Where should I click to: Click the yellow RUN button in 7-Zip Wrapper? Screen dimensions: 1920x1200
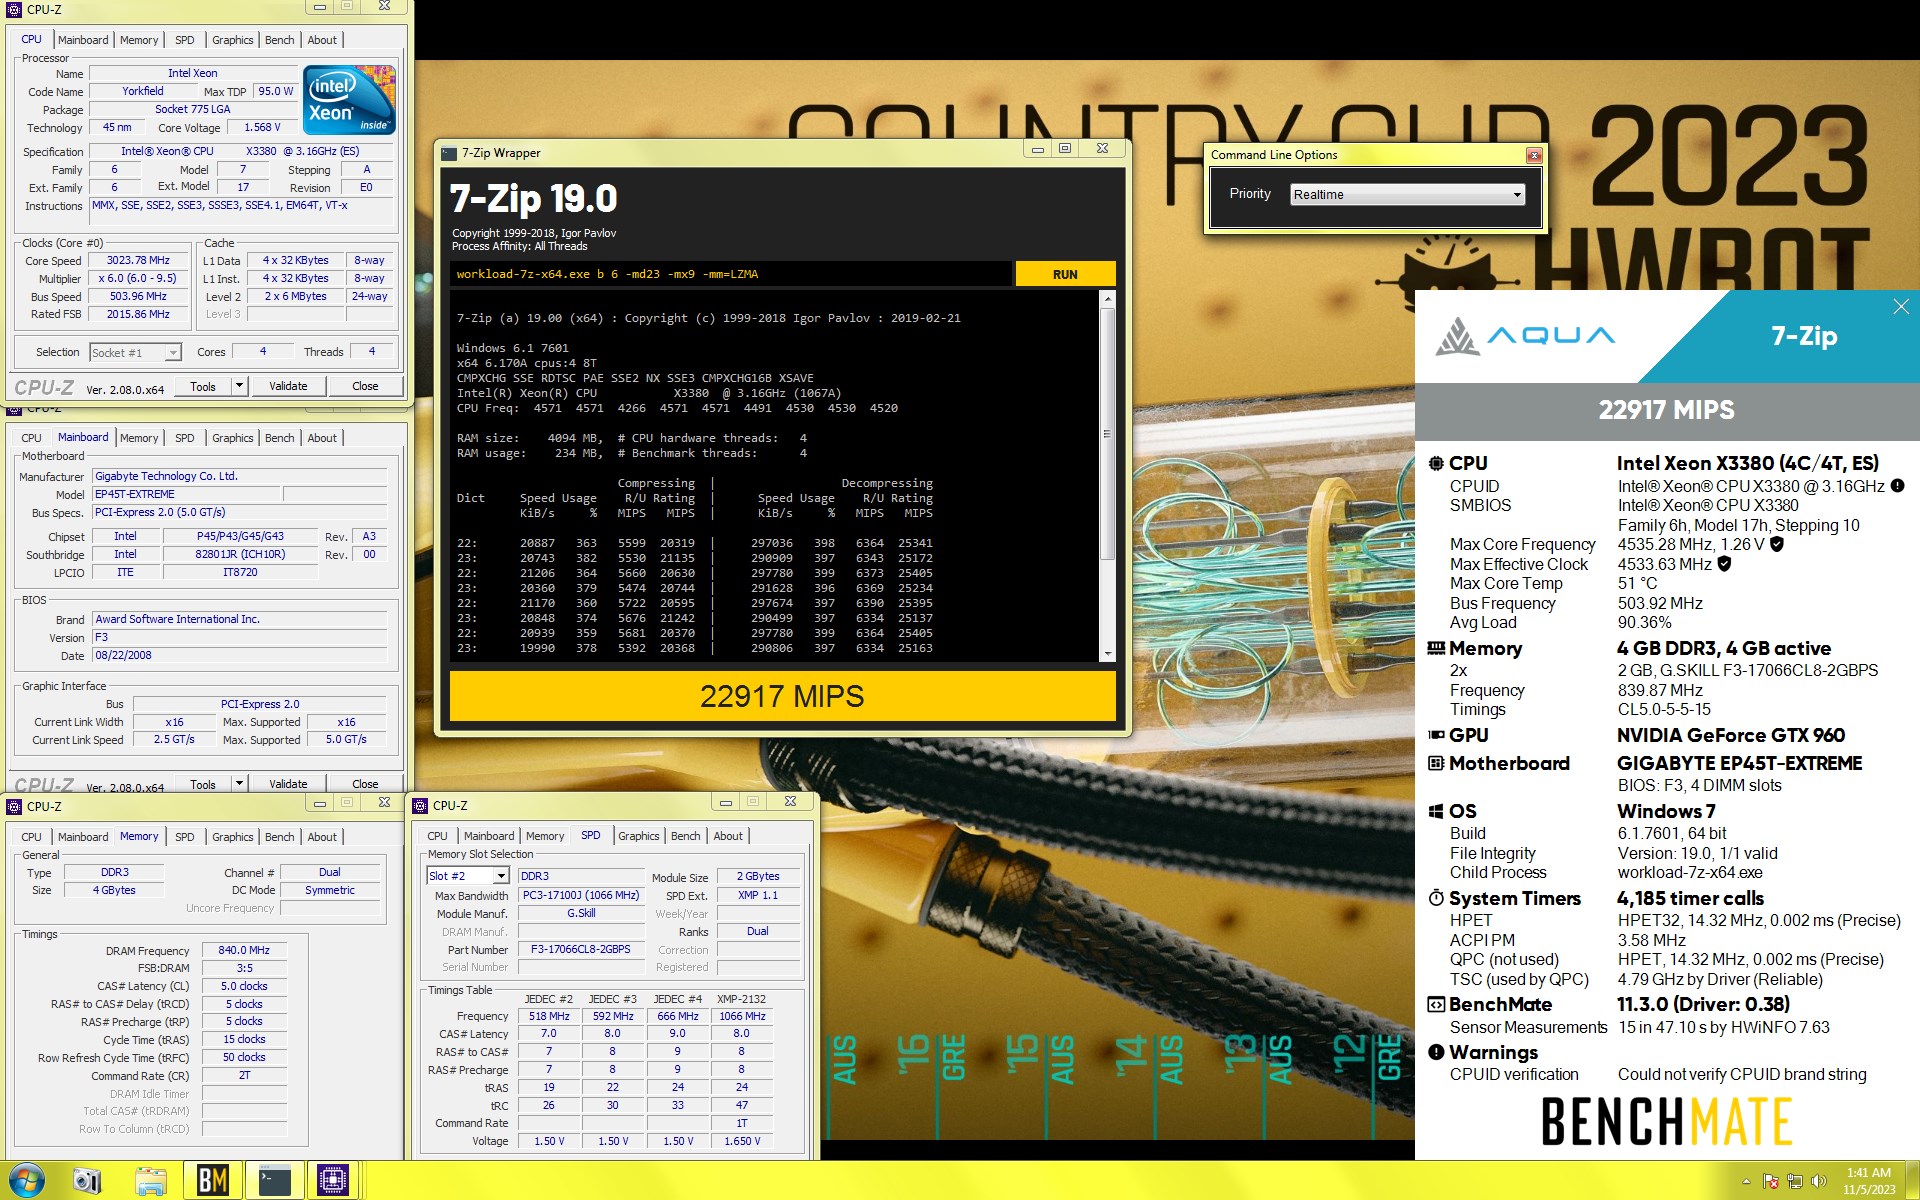click(x=1065, y=274)
